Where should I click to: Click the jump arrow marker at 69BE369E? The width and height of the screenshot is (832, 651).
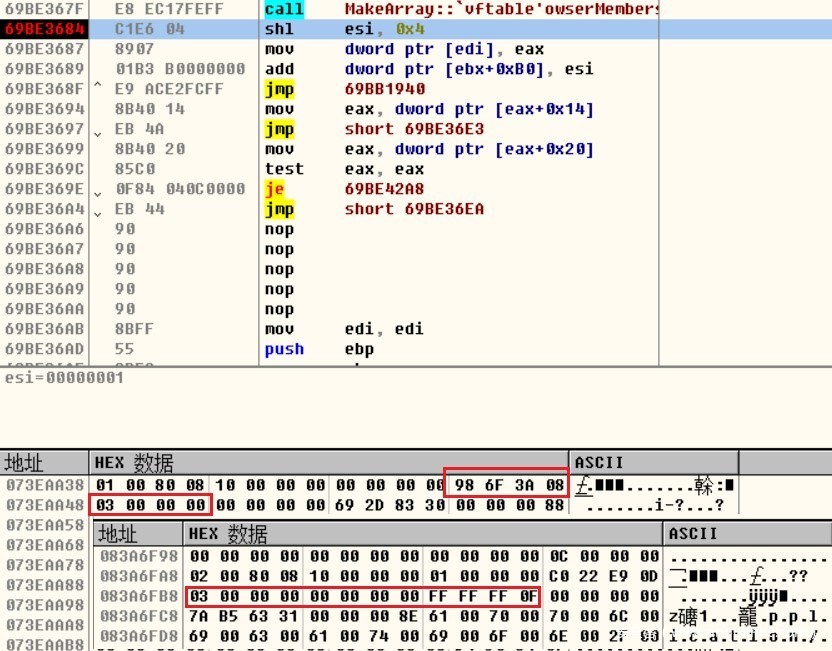(x=98, y=190)
